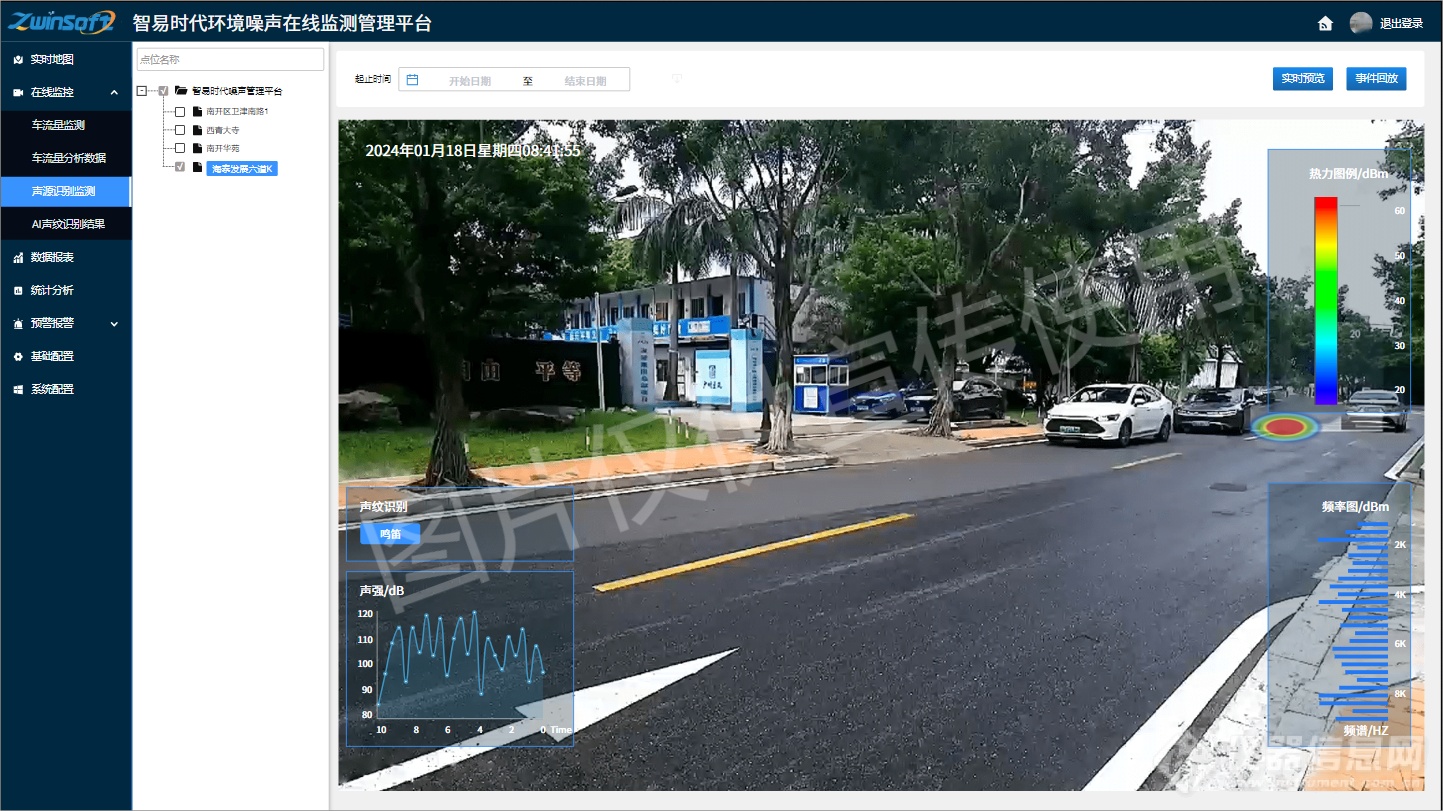
Task: Click file icon beside 海泰发展六道K
Action: pyautogui.click(x=197, y=167)
